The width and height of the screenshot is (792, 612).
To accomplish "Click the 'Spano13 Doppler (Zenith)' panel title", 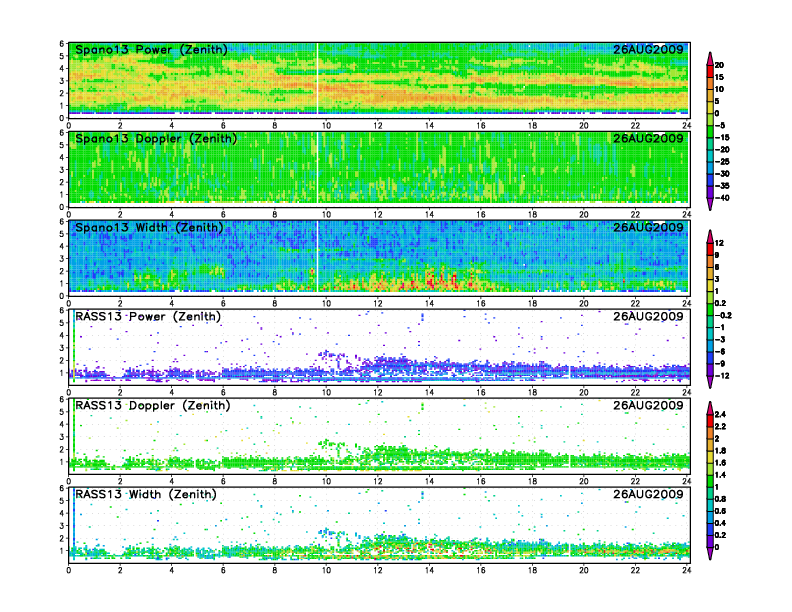I will tap(156, 139).
